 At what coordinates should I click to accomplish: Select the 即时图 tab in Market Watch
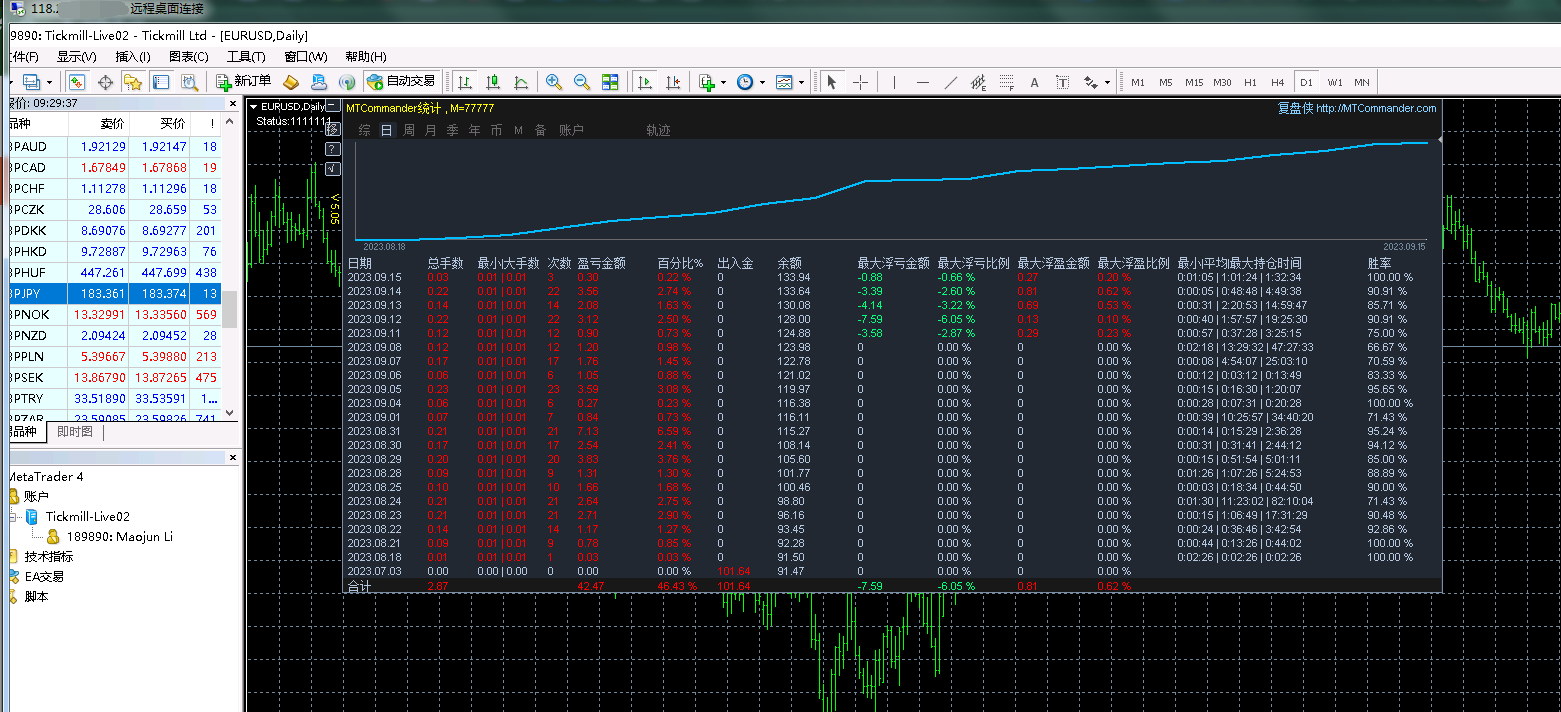(x=75, y=432)
